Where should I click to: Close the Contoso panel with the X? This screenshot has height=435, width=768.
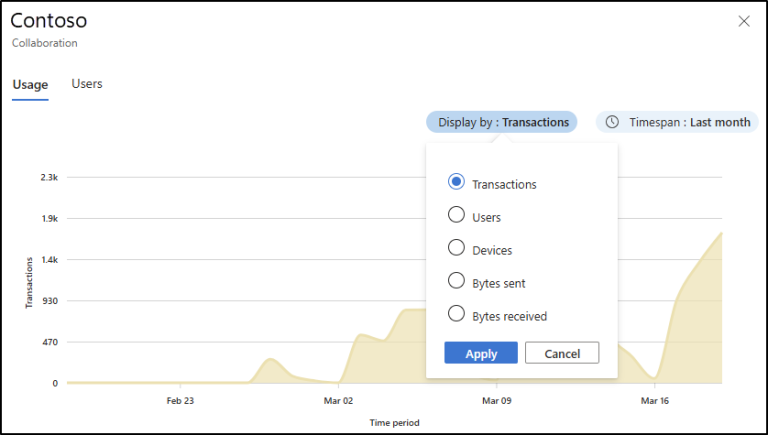(x=744, y=21)
